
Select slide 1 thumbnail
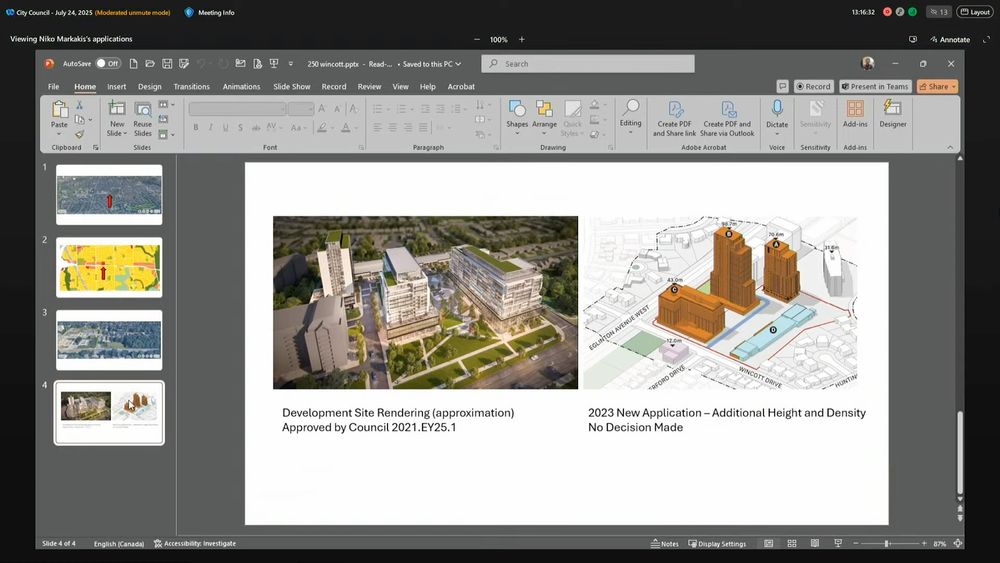coord(109,195)
